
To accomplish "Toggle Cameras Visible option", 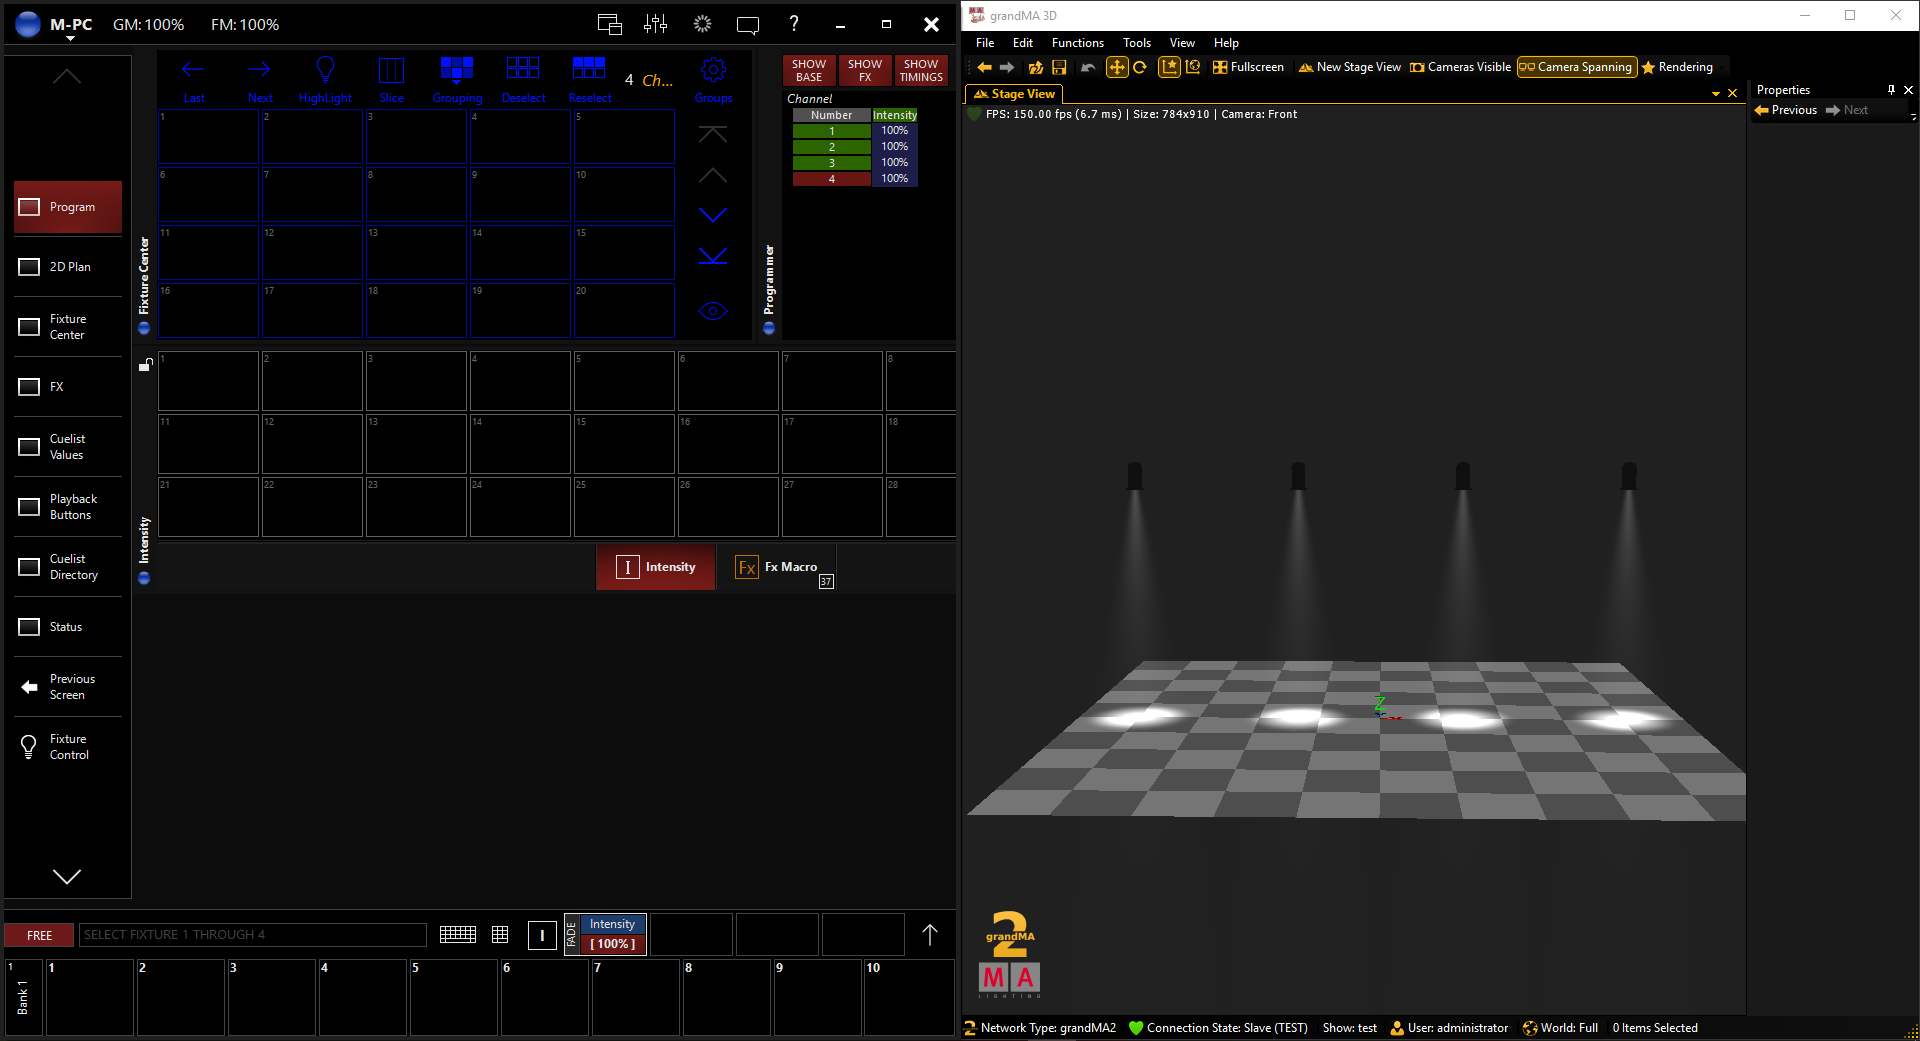I will (1460, 67).
